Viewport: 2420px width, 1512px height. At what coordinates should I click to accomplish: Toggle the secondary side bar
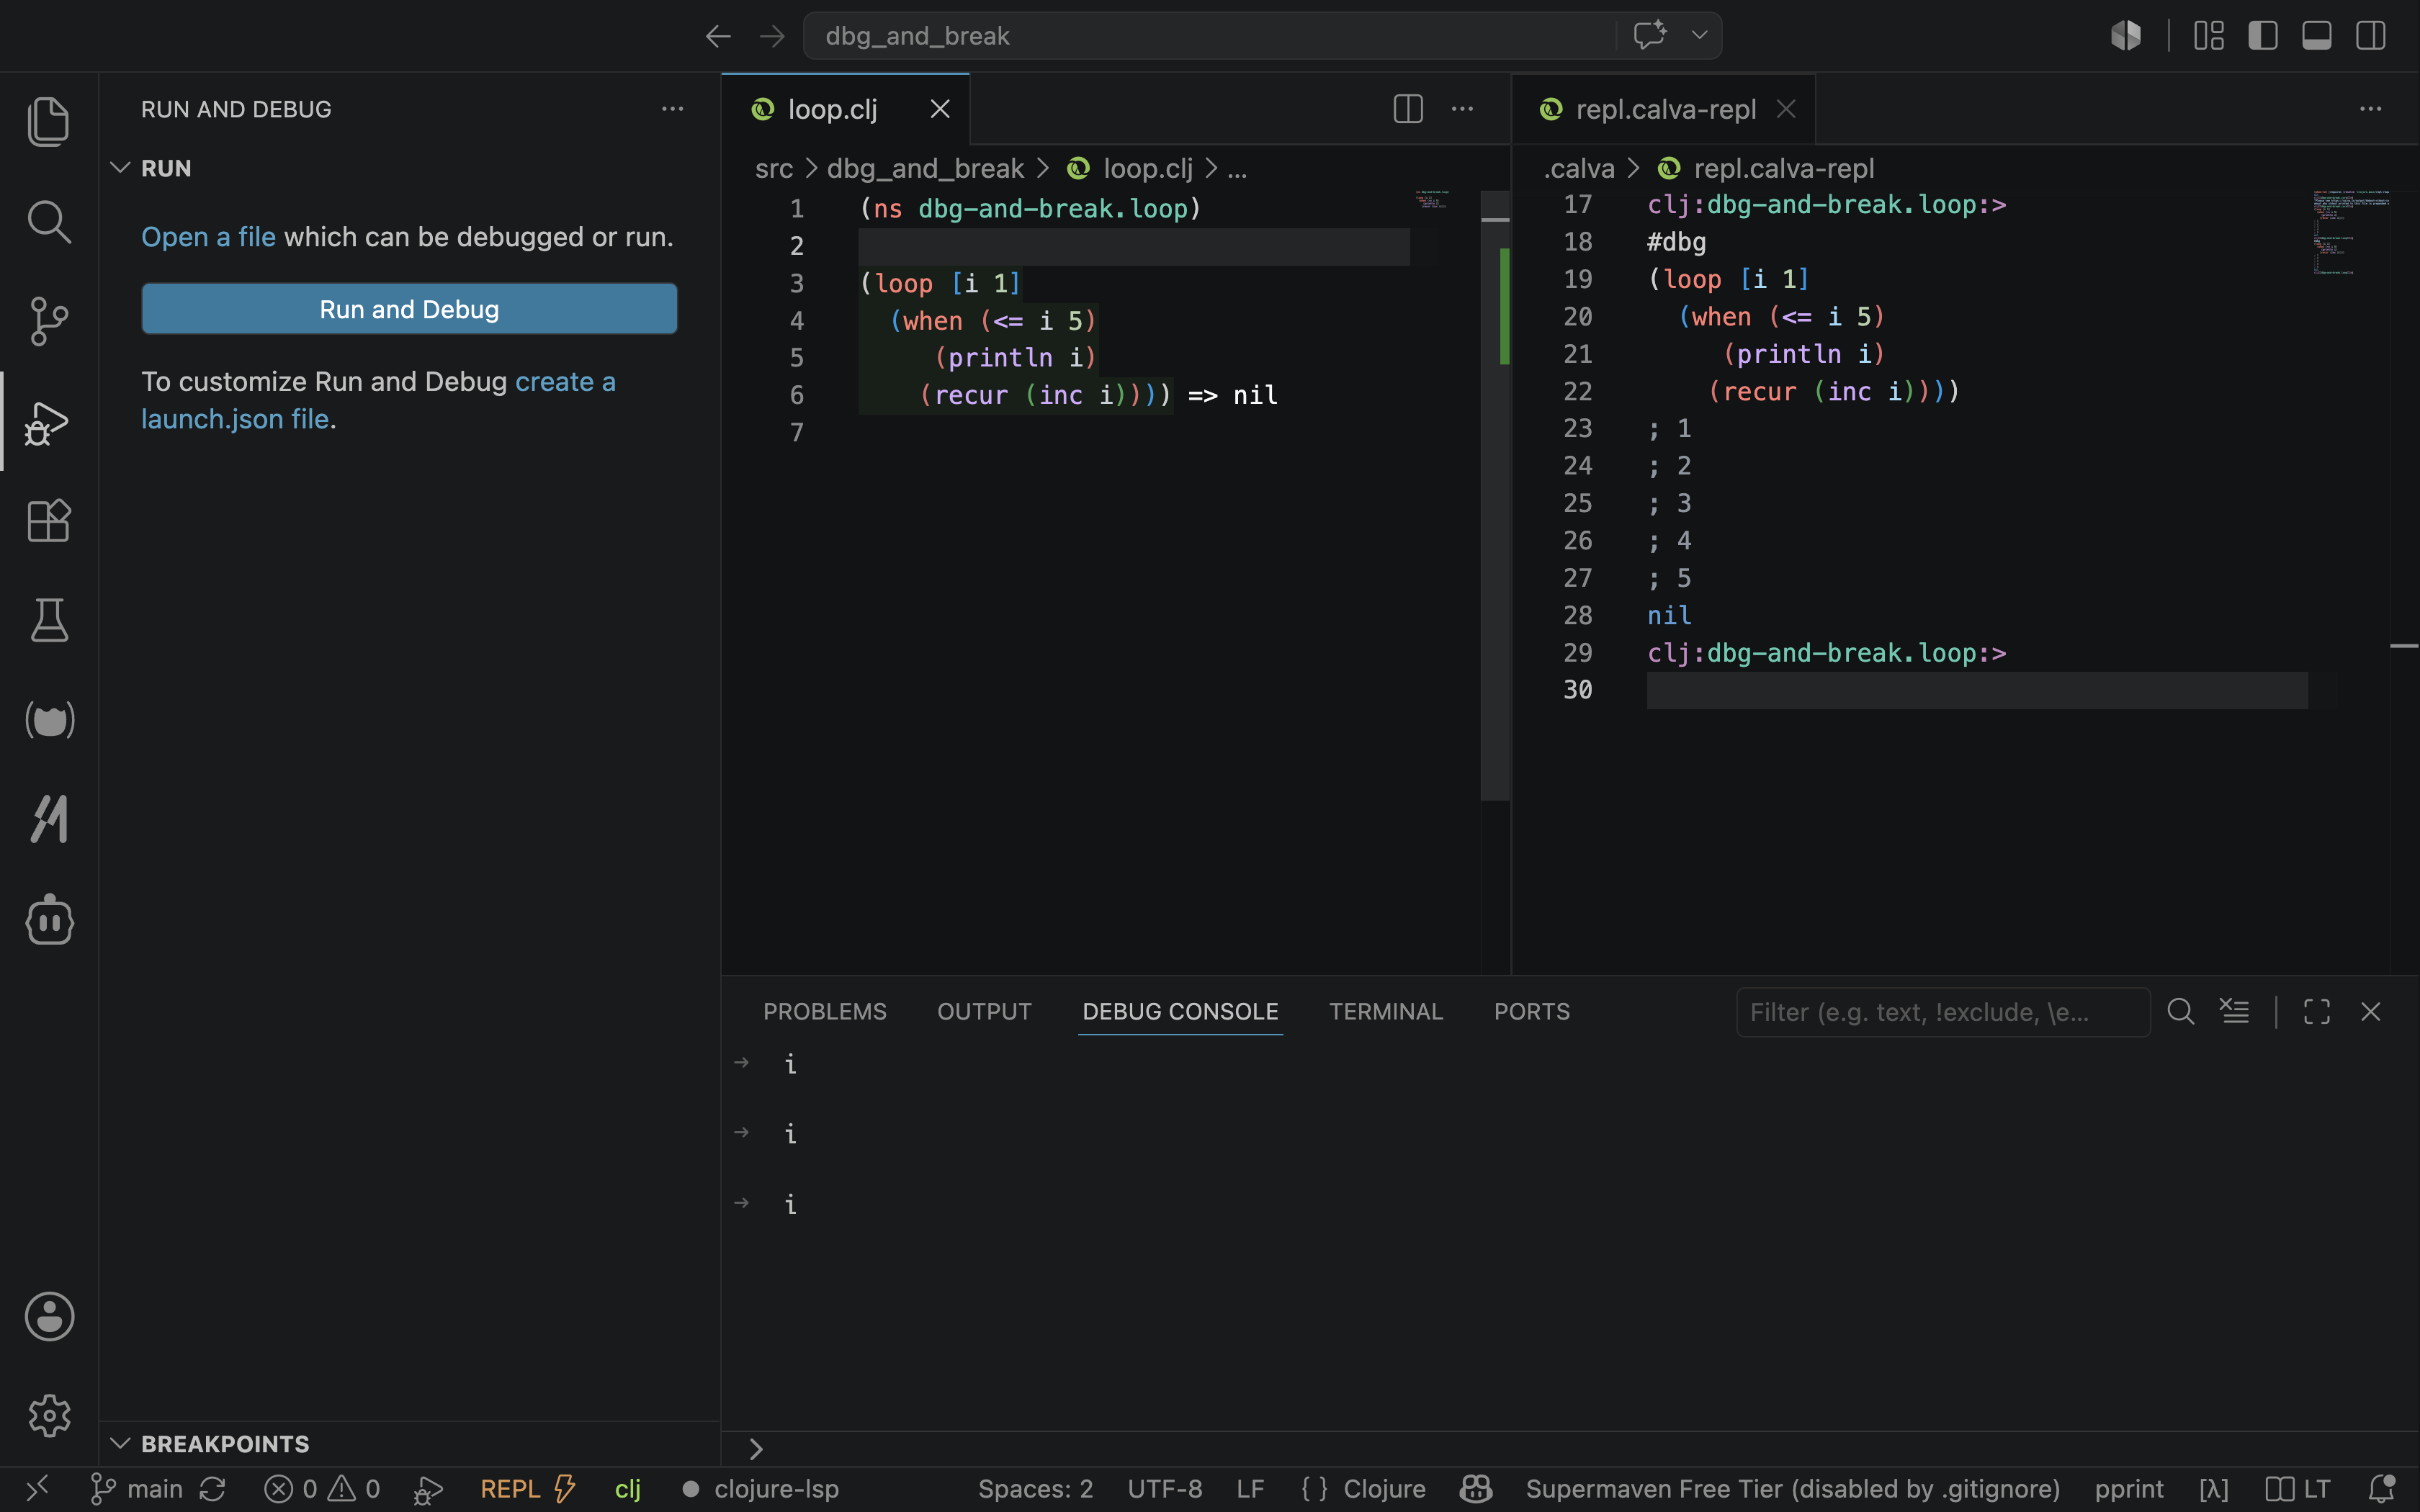(x=2371, y=35)
